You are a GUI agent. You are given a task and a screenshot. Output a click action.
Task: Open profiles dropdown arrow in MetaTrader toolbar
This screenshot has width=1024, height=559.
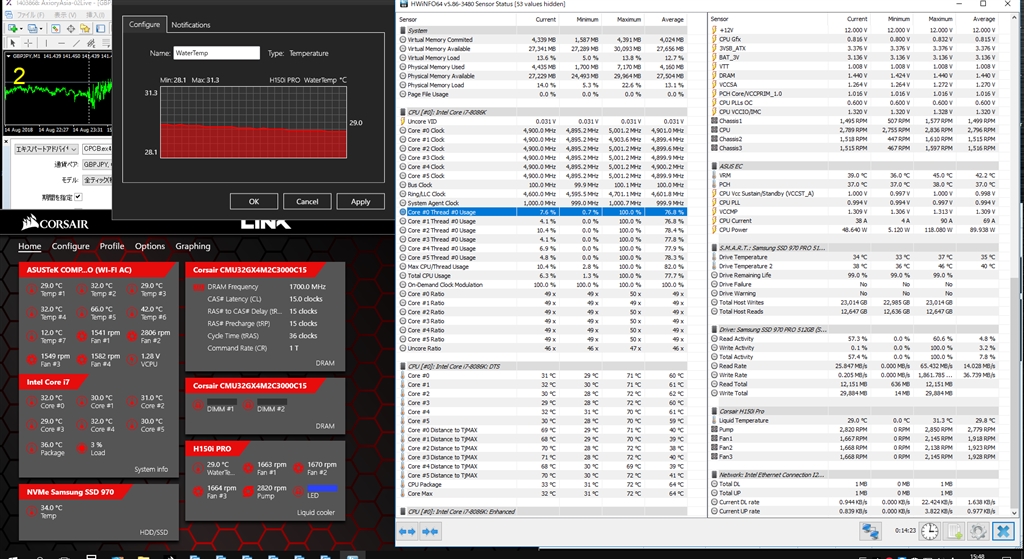[x=43, y=28]
